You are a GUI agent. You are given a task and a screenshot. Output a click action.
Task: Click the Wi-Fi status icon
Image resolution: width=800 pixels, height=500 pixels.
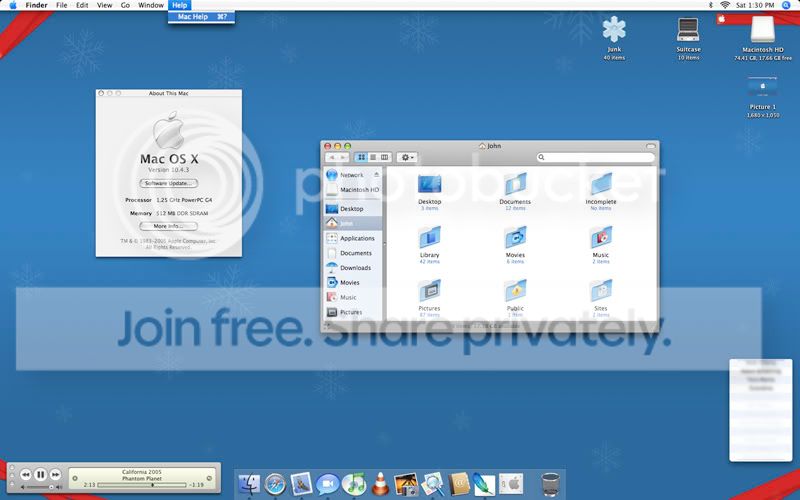point(725,5)
